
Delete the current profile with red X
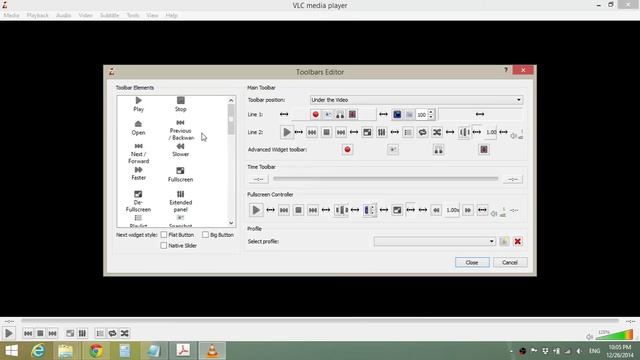tap(518, 241)
